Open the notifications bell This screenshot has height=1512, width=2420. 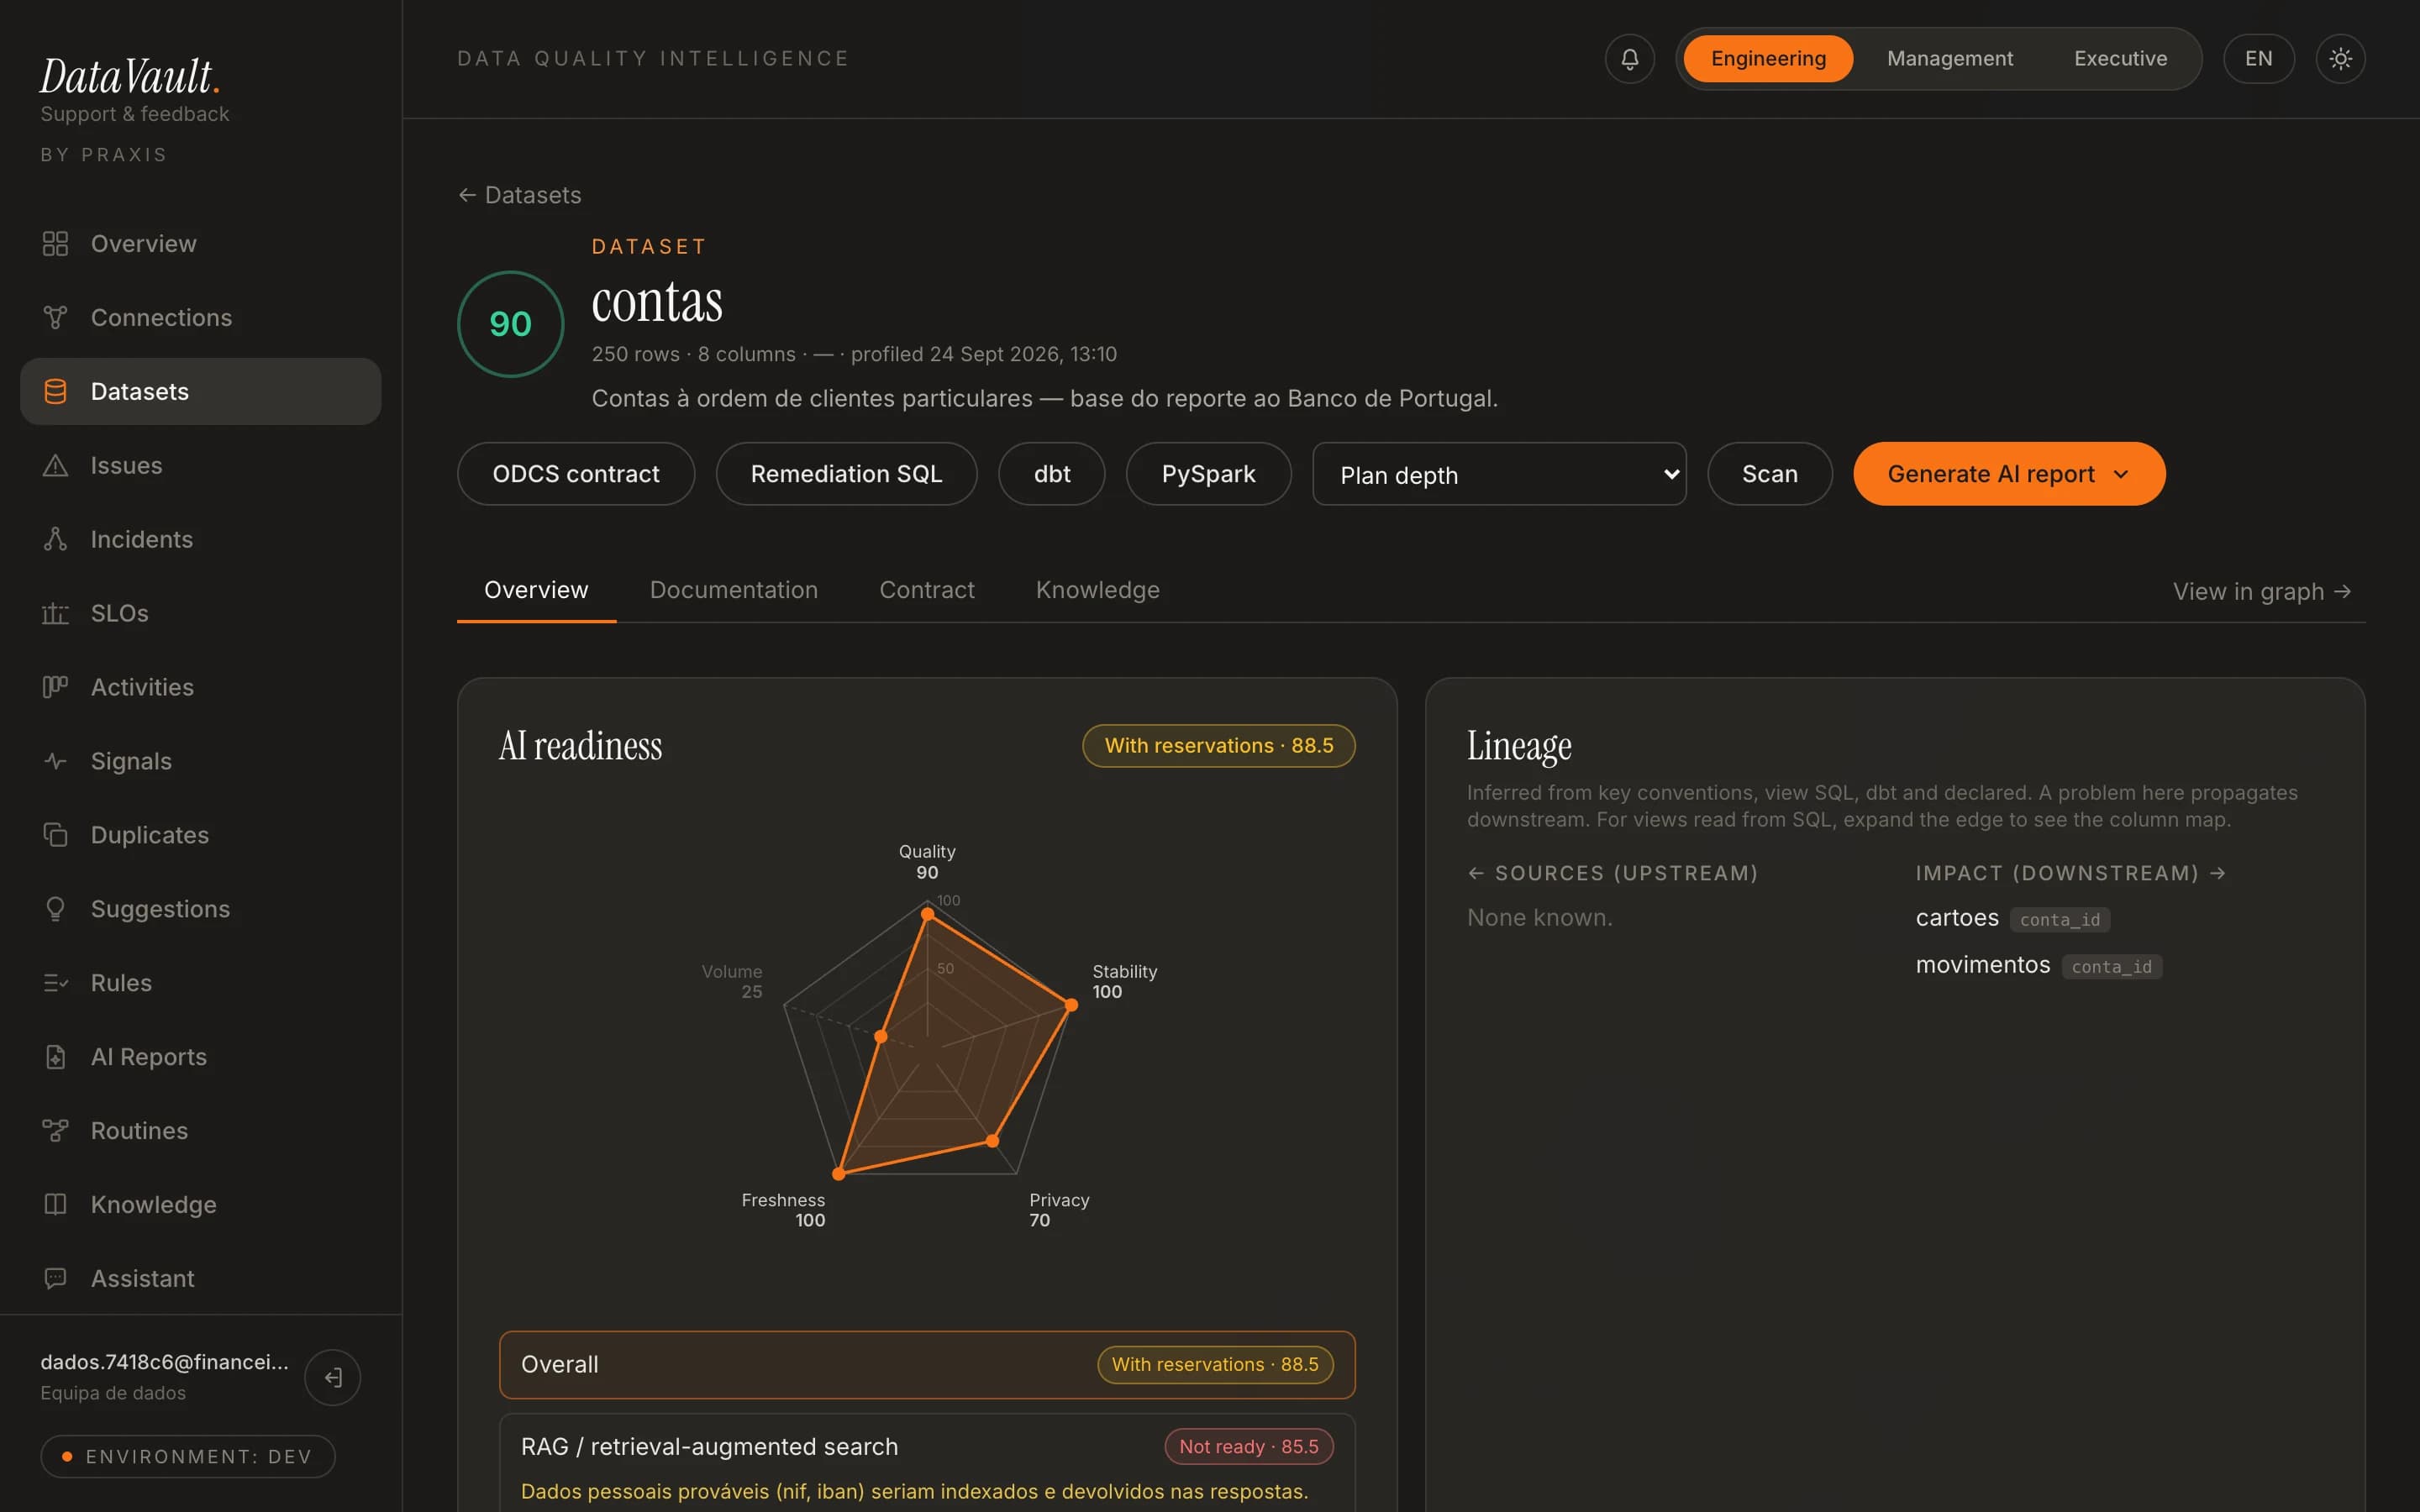coord(1629,59)
